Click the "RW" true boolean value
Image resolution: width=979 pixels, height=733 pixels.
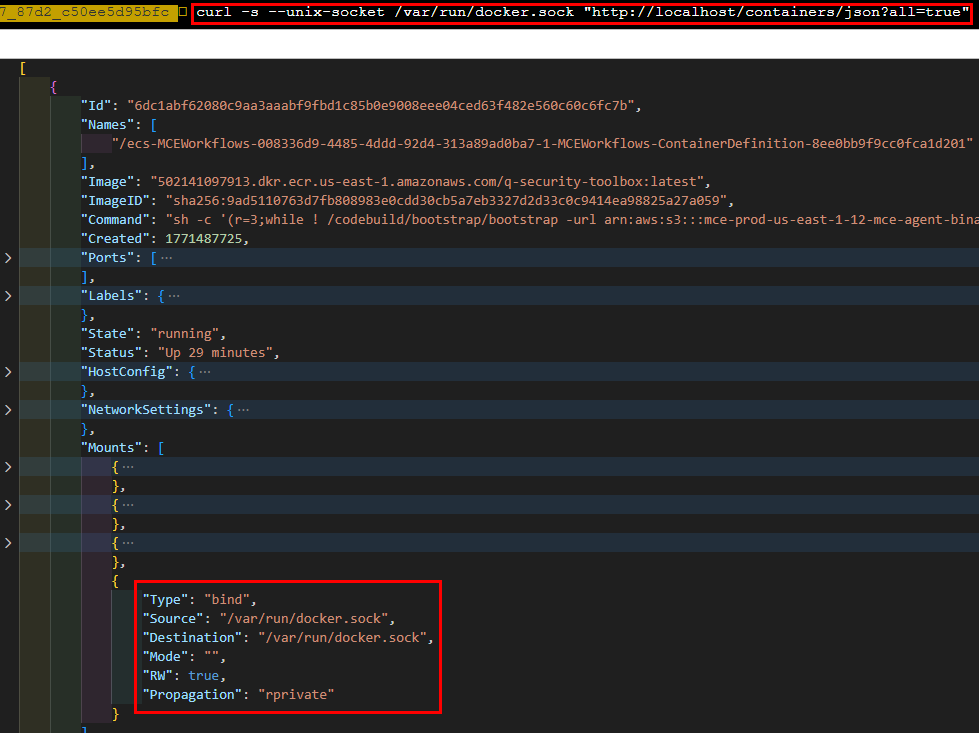coord(203,676)
